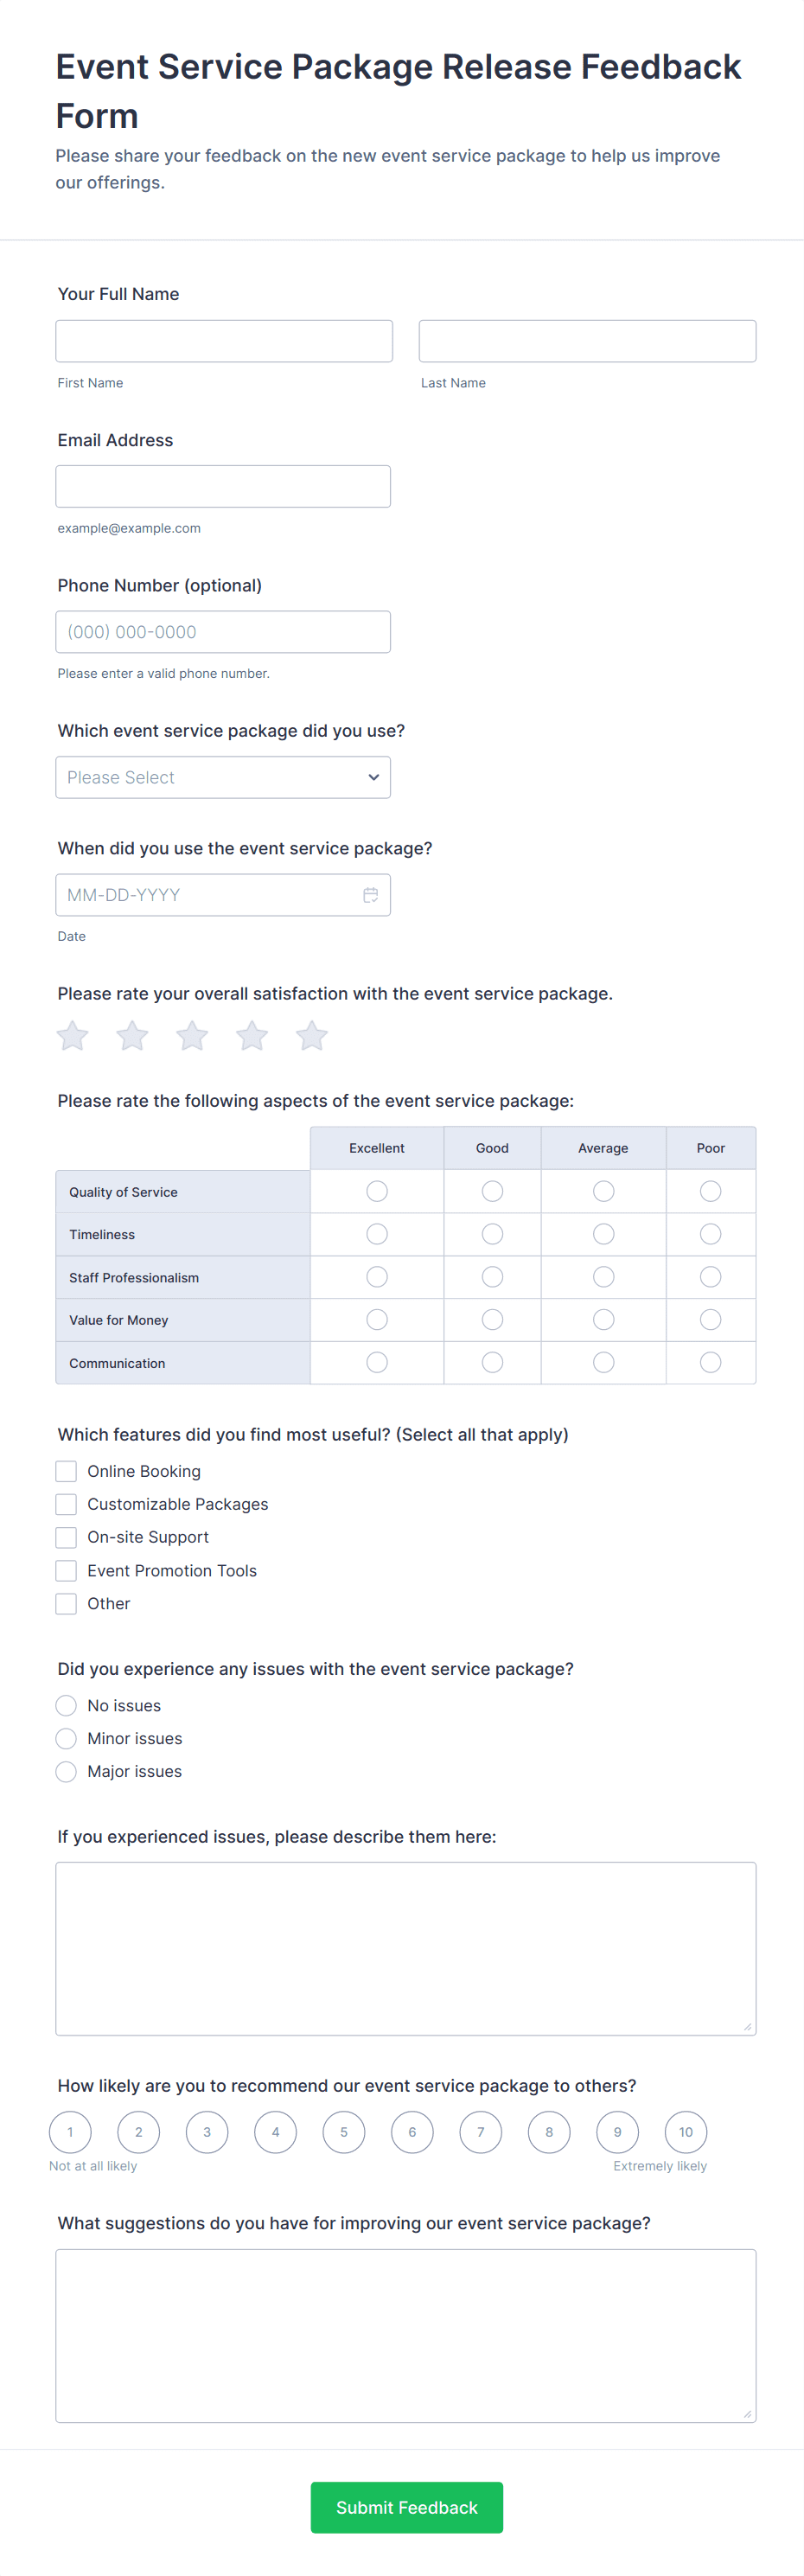This screenshot has width=804, height=2576.
Task: Click the second rating star
Action: pyautogui.click(x=132, y=1036)
